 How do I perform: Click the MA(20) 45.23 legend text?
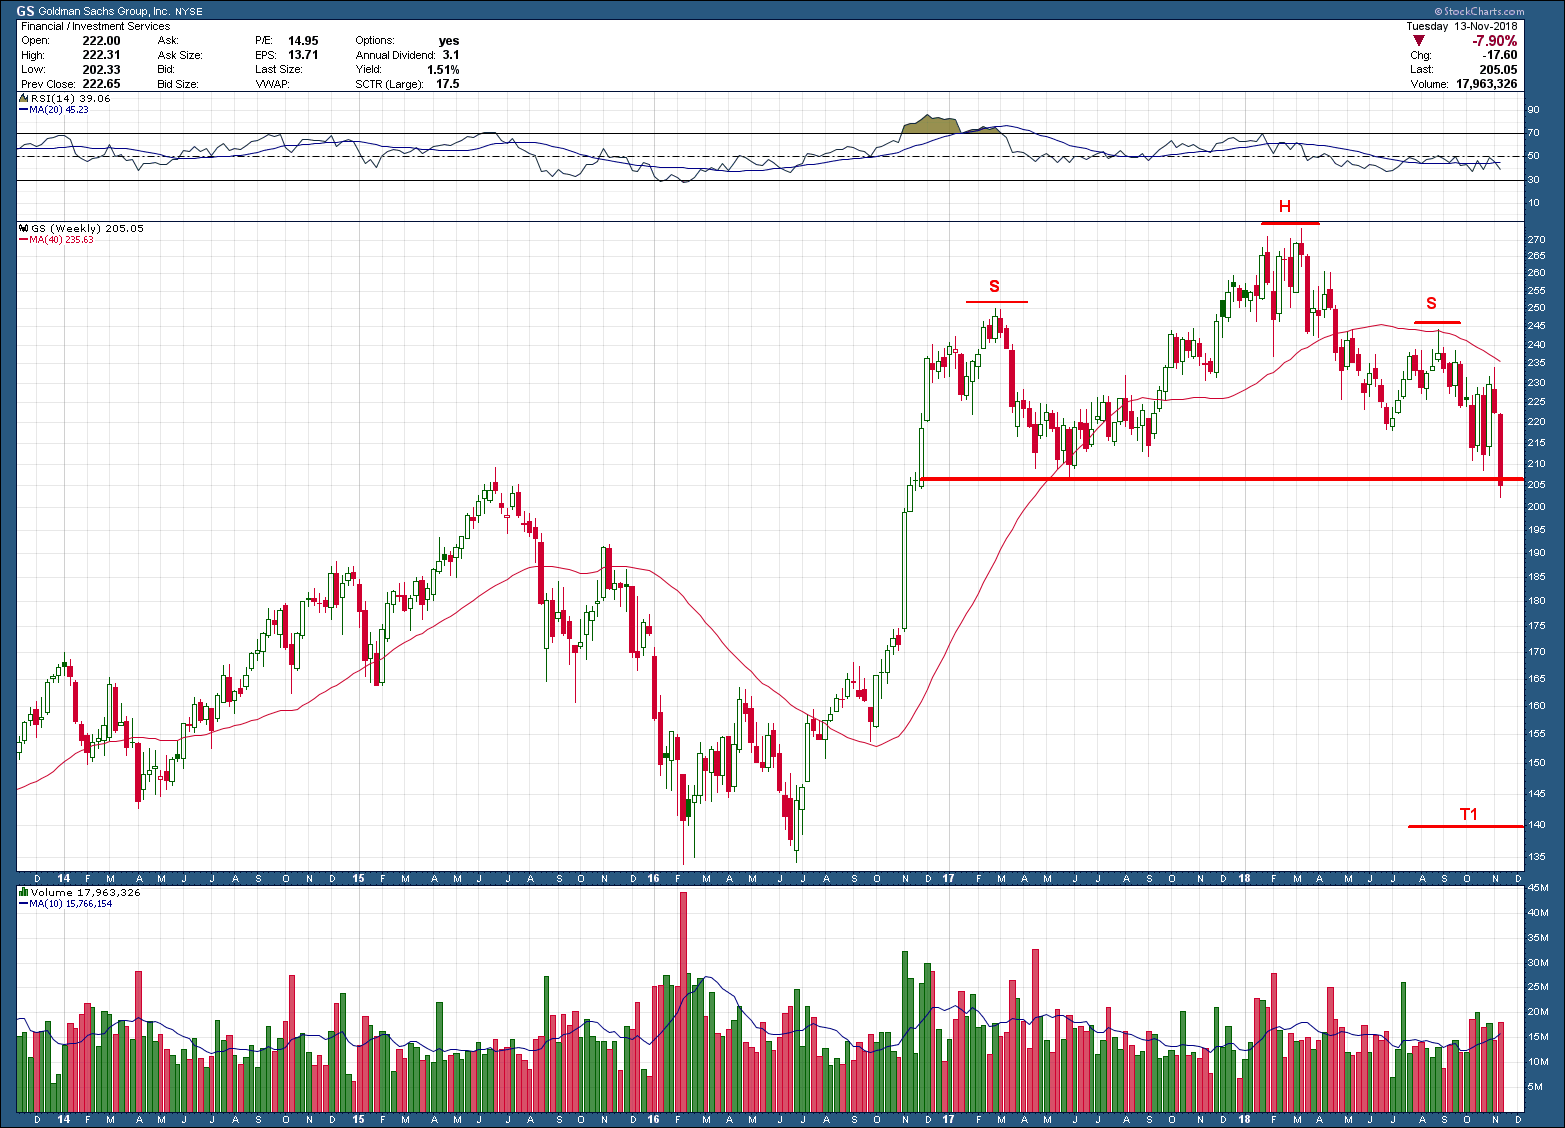[x=59, y=110]
